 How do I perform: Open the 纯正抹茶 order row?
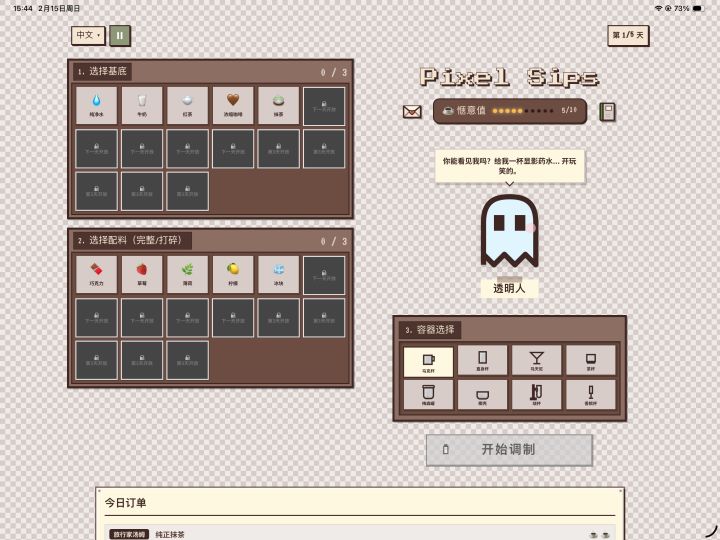click(360, 534)
